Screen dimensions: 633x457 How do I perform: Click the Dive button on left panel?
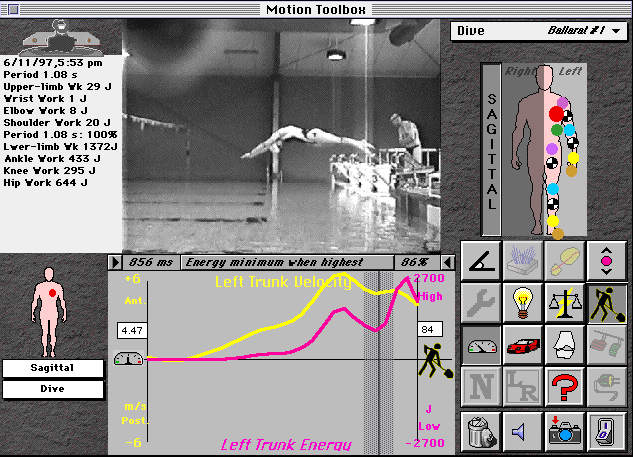[52, 389]
